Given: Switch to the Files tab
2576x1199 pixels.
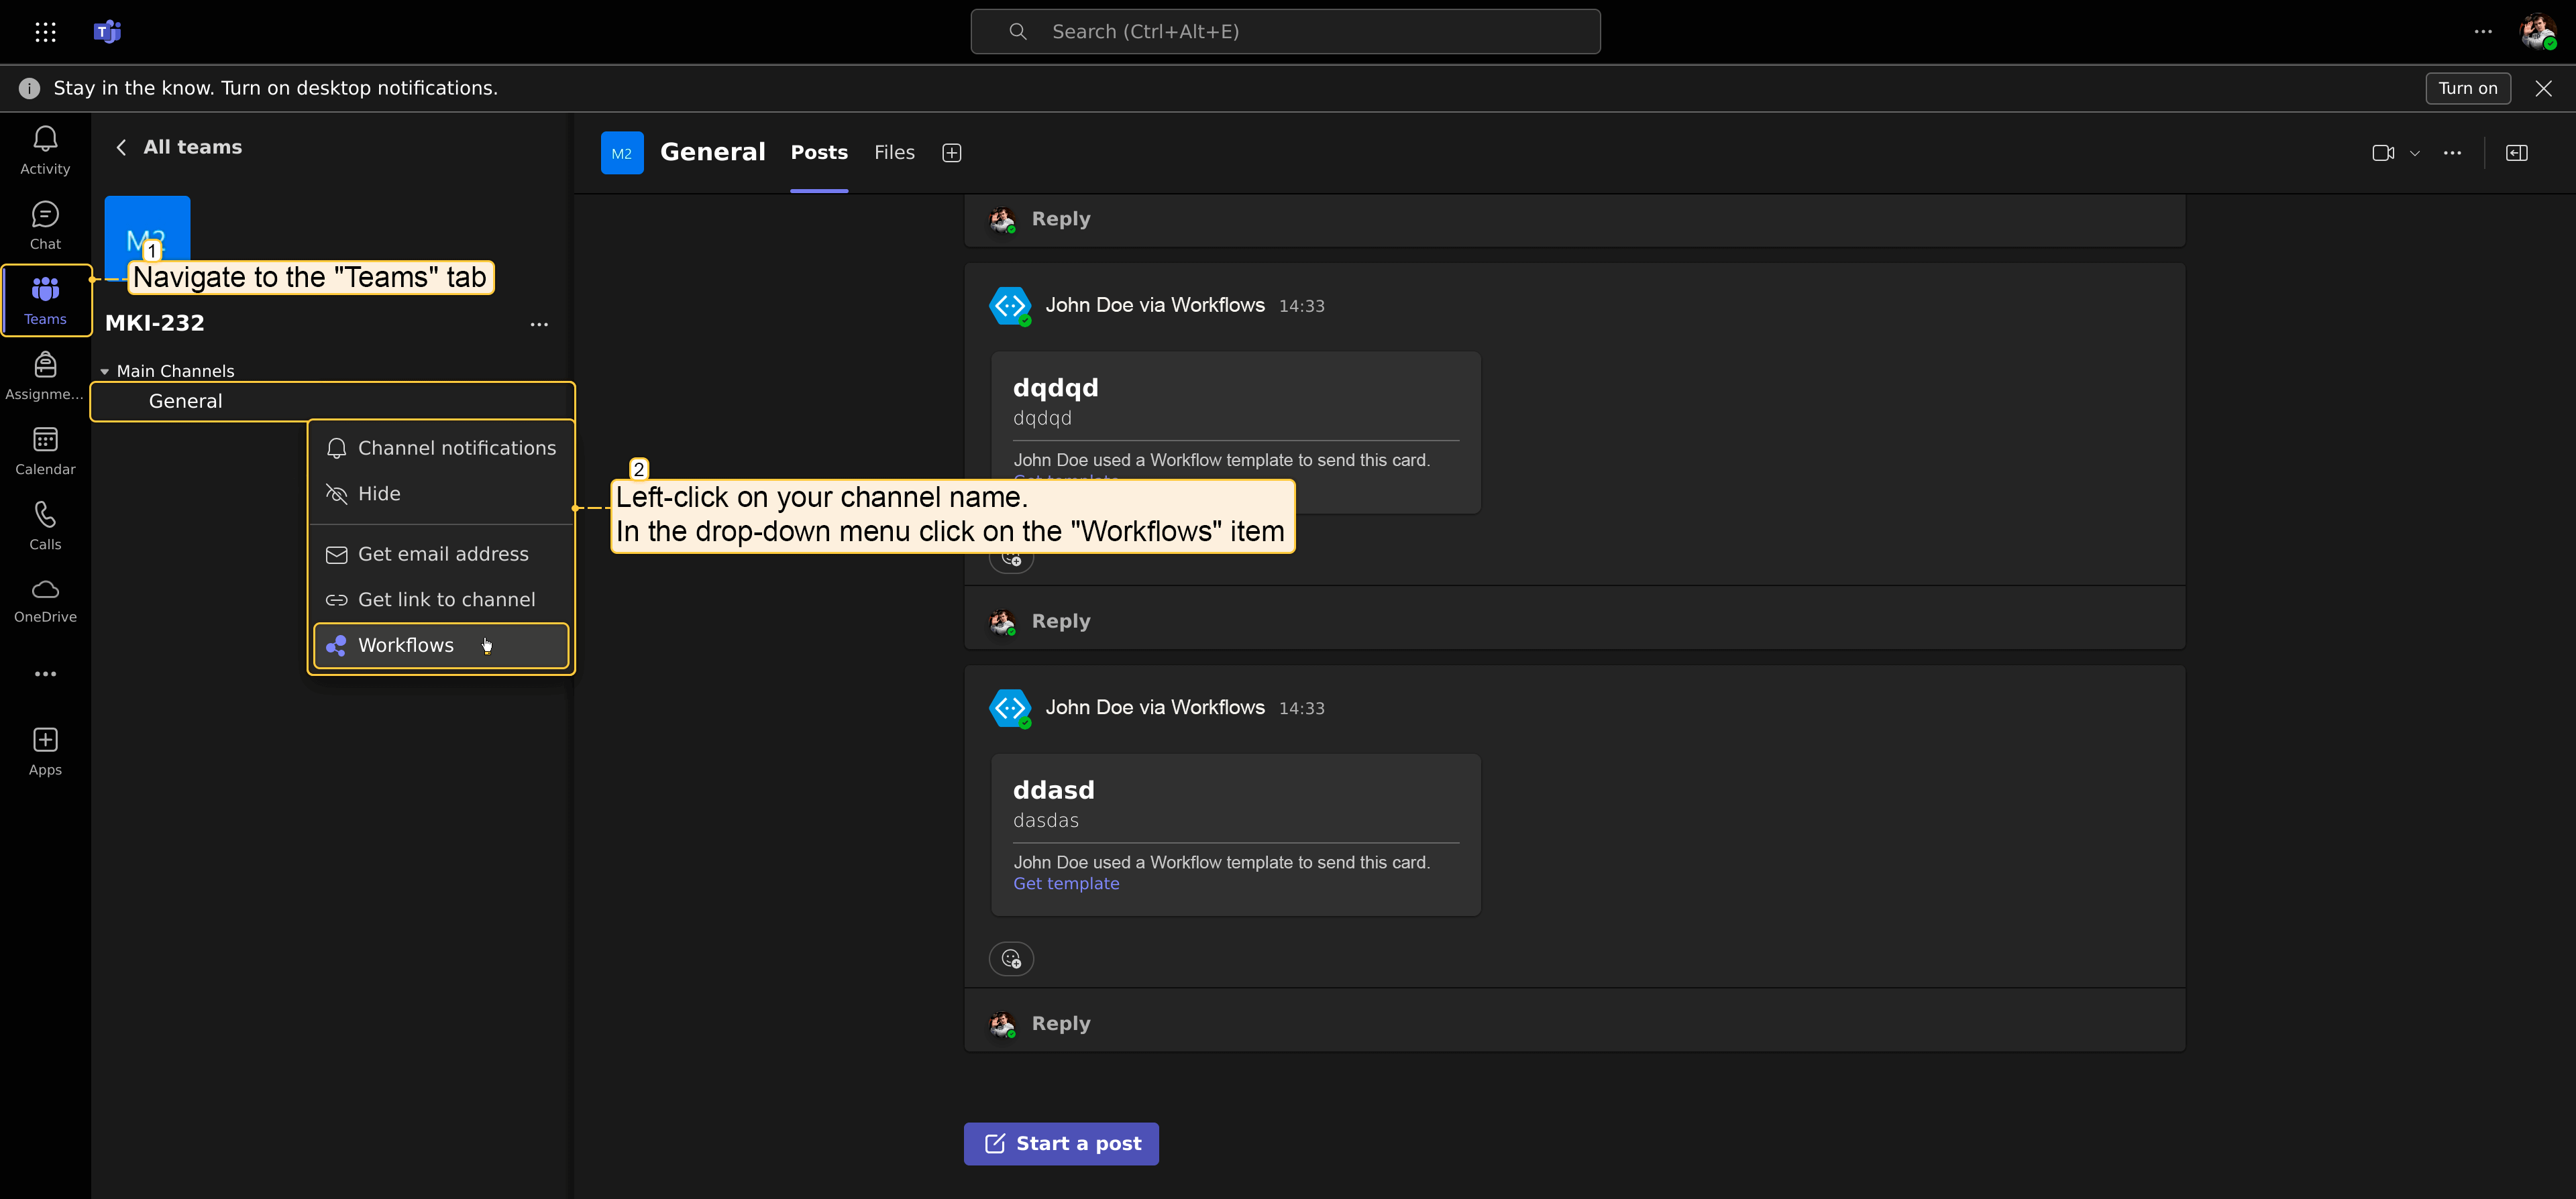Looking at the screenshot, I should 894,153.
